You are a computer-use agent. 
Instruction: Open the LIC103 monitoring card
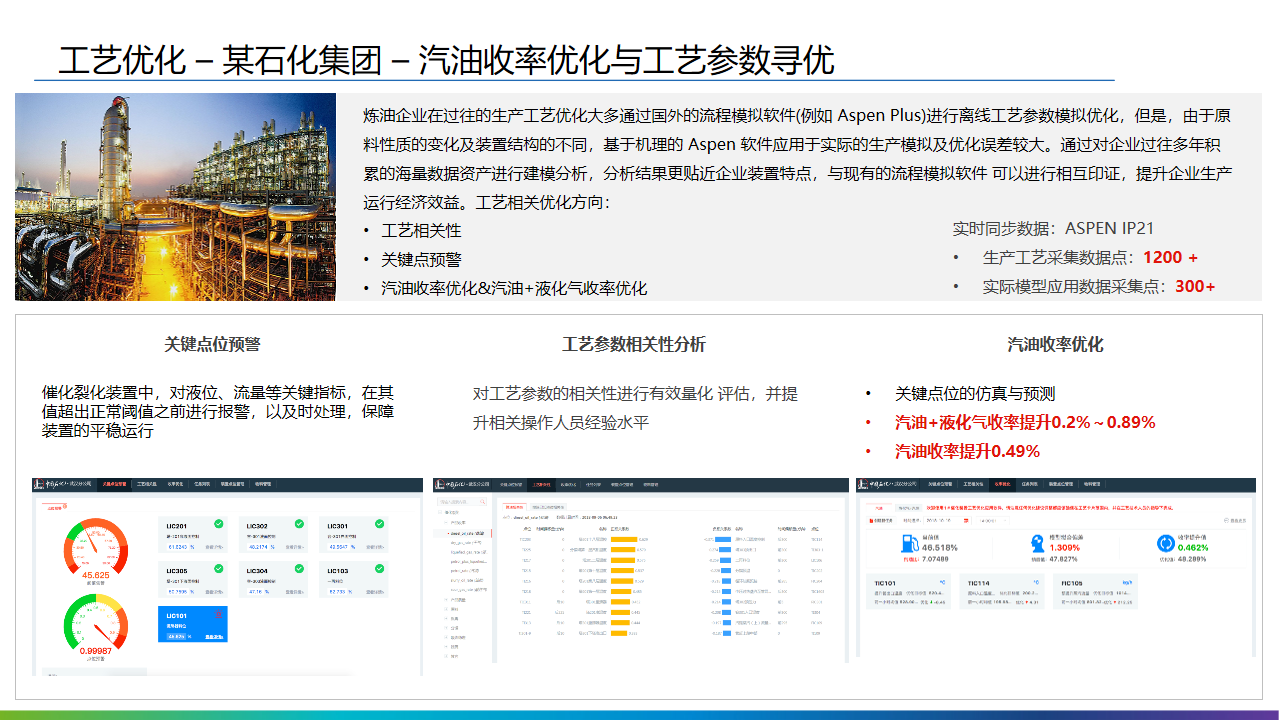pyautogui.click(x=353, y=579)
